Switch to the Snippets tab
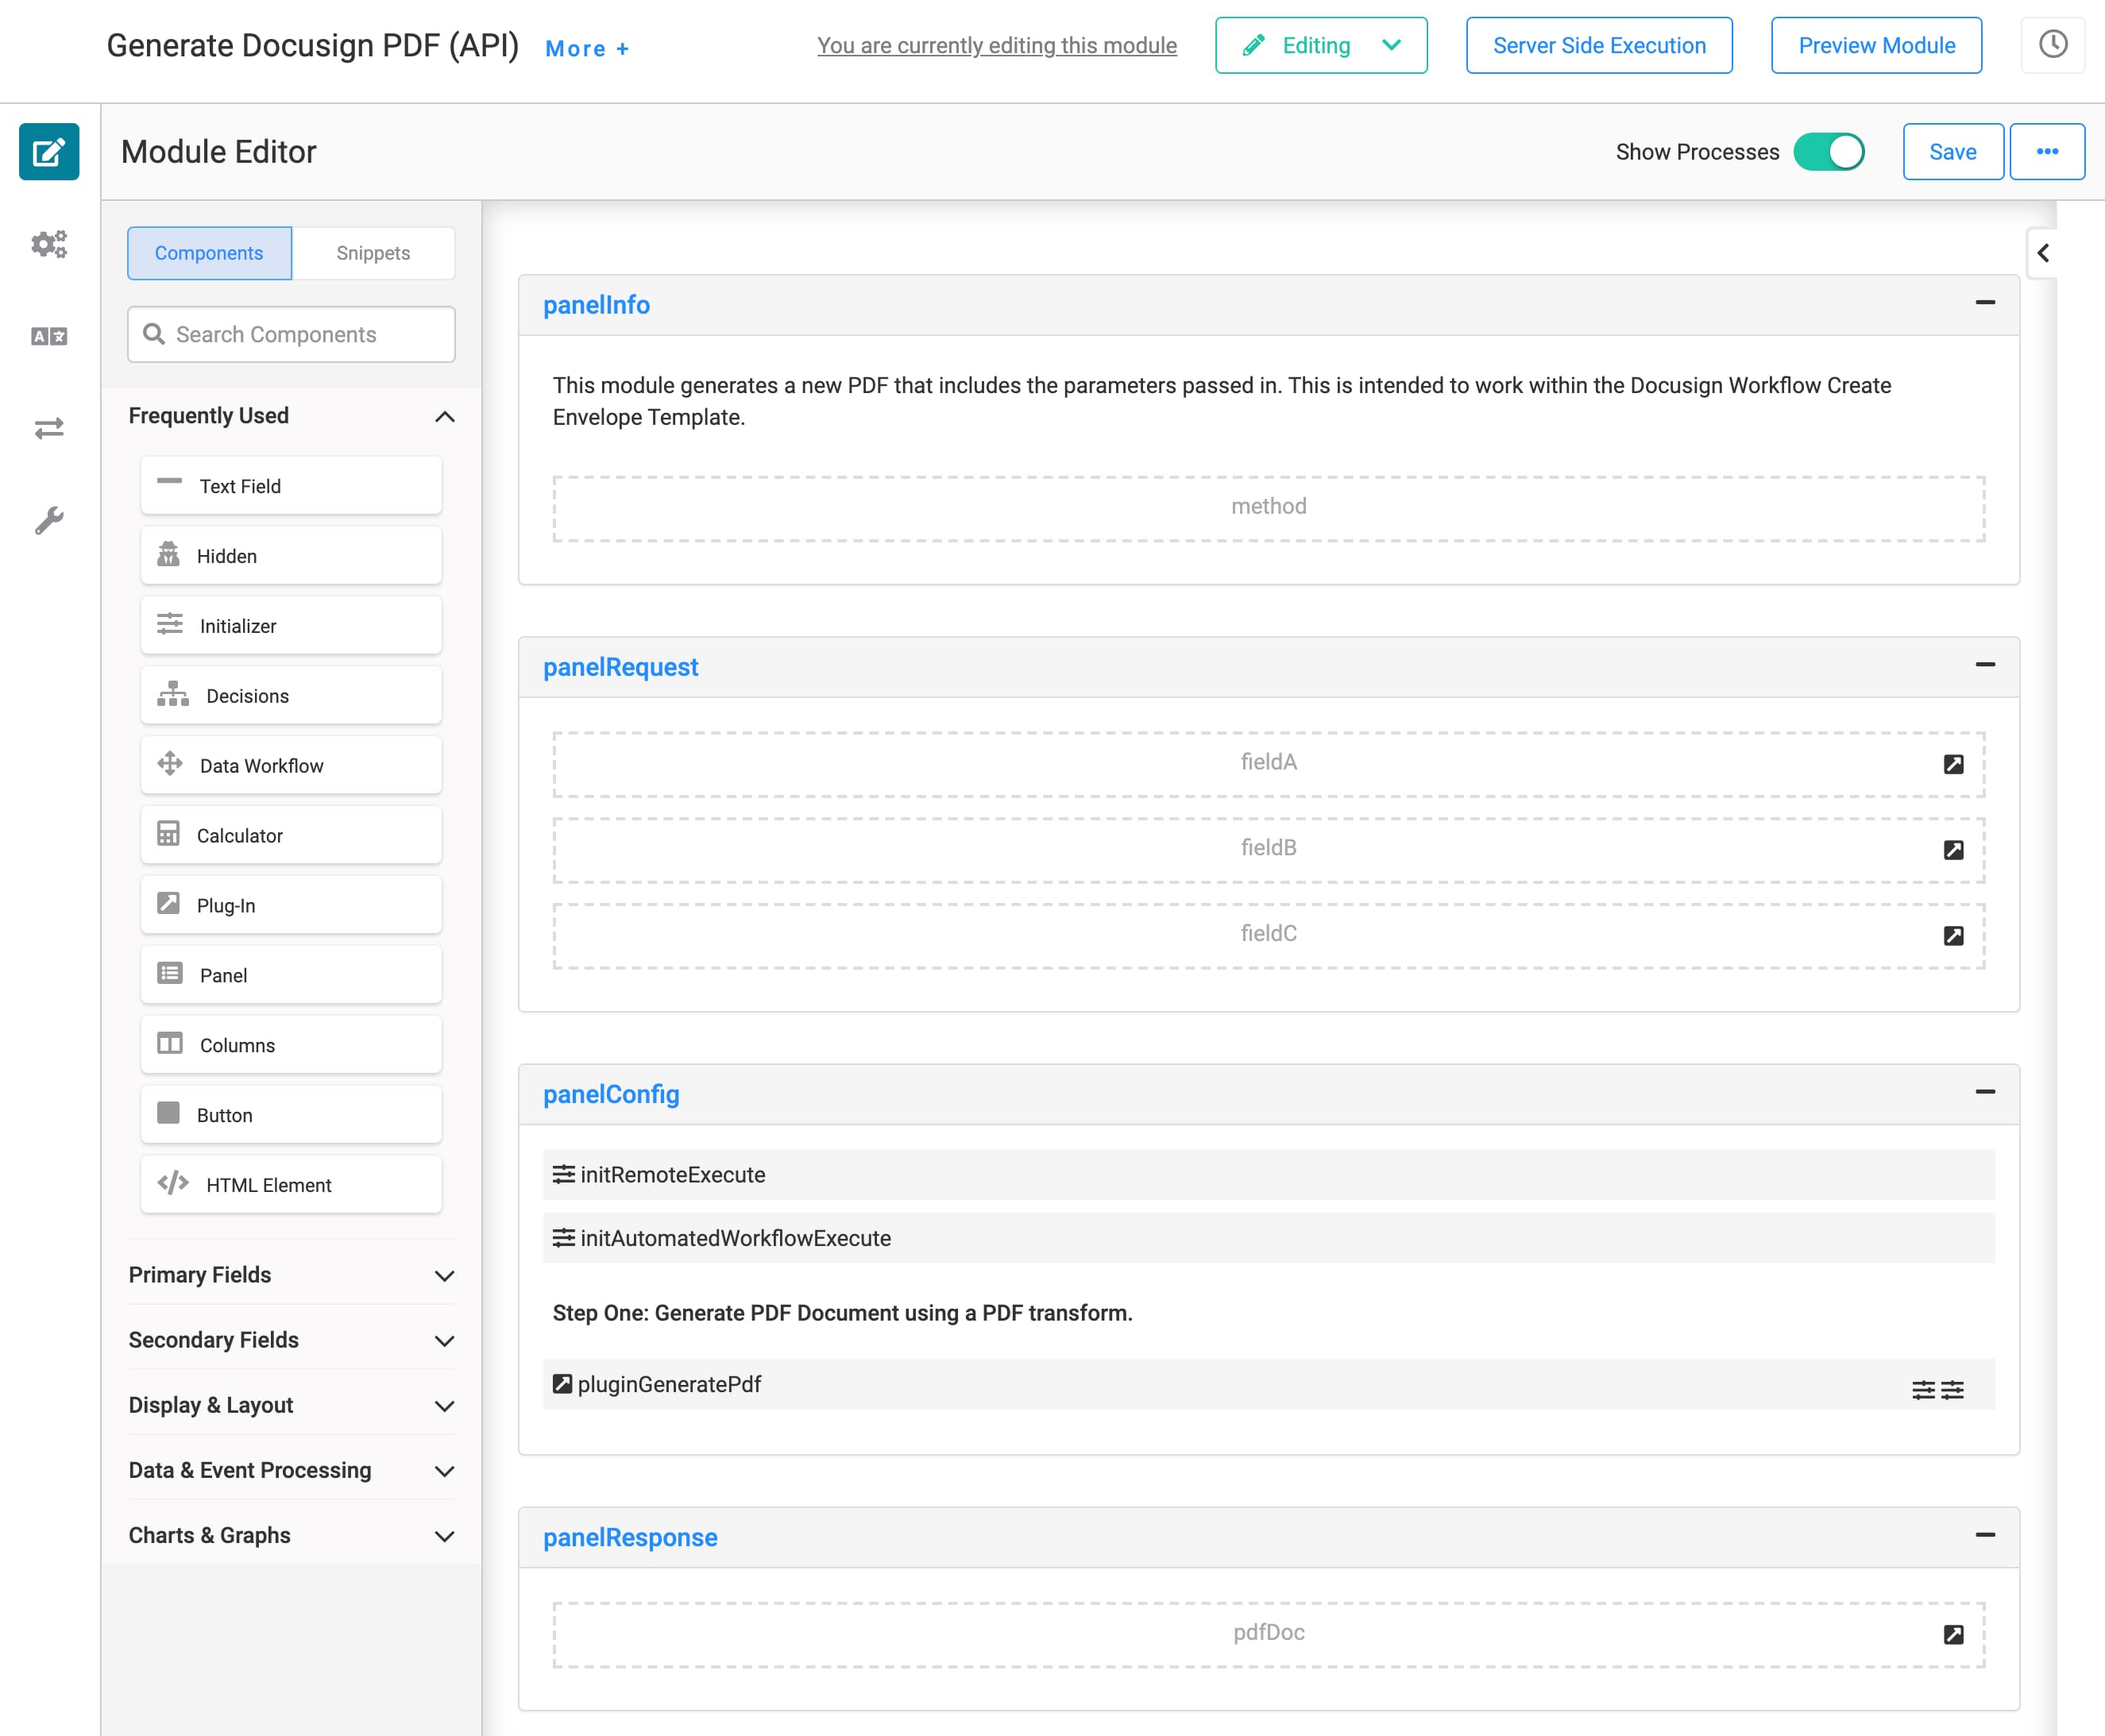Viewport: 2105px width, 1736px height. (x=373, y=253)
